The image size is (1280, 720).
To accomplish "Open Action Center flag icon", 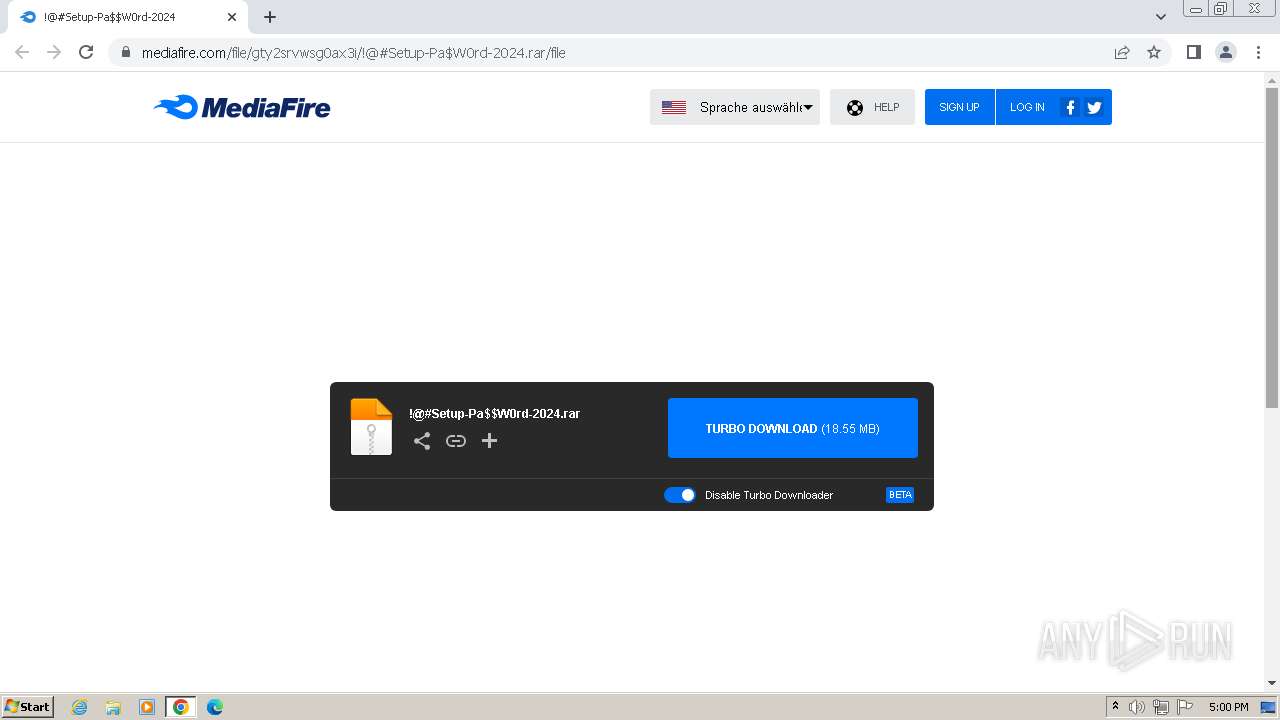I will coord(1185,707).
